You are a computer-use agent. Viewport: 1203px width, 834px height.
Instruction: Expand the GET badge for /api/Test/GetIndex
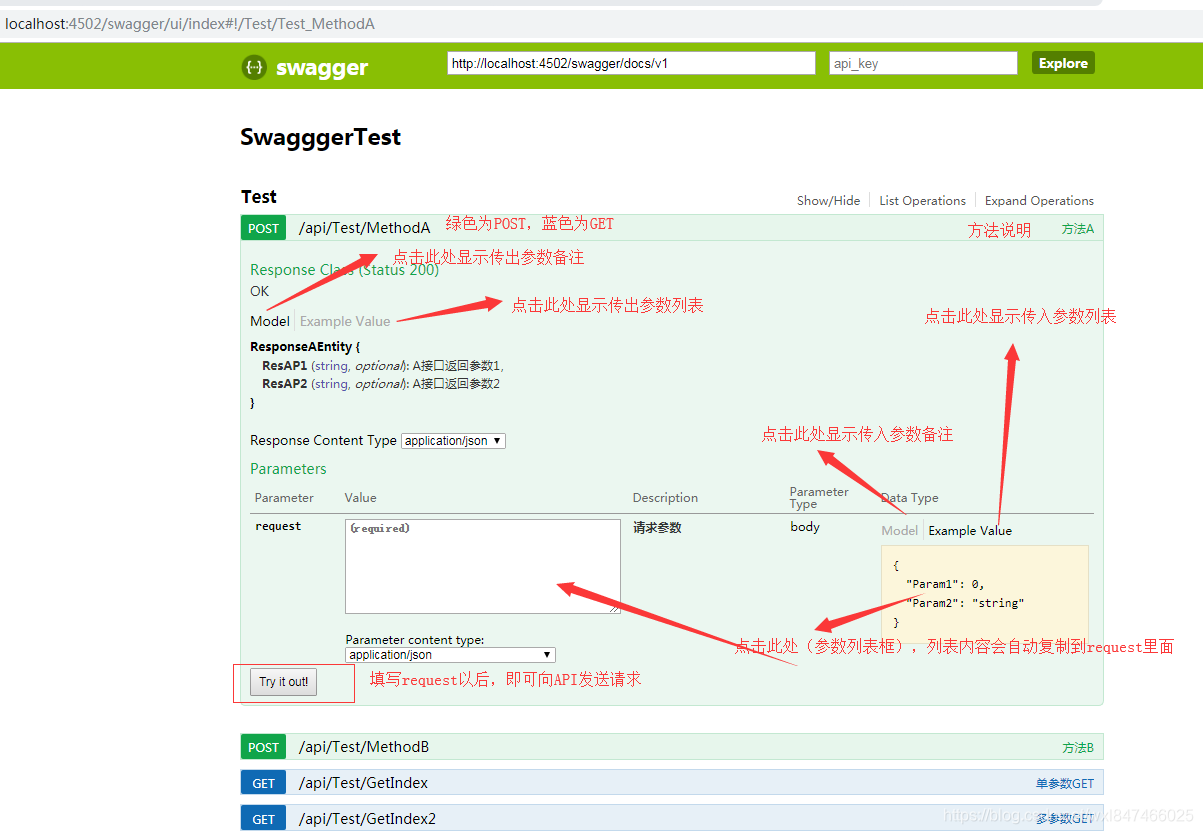pos(263,783)
